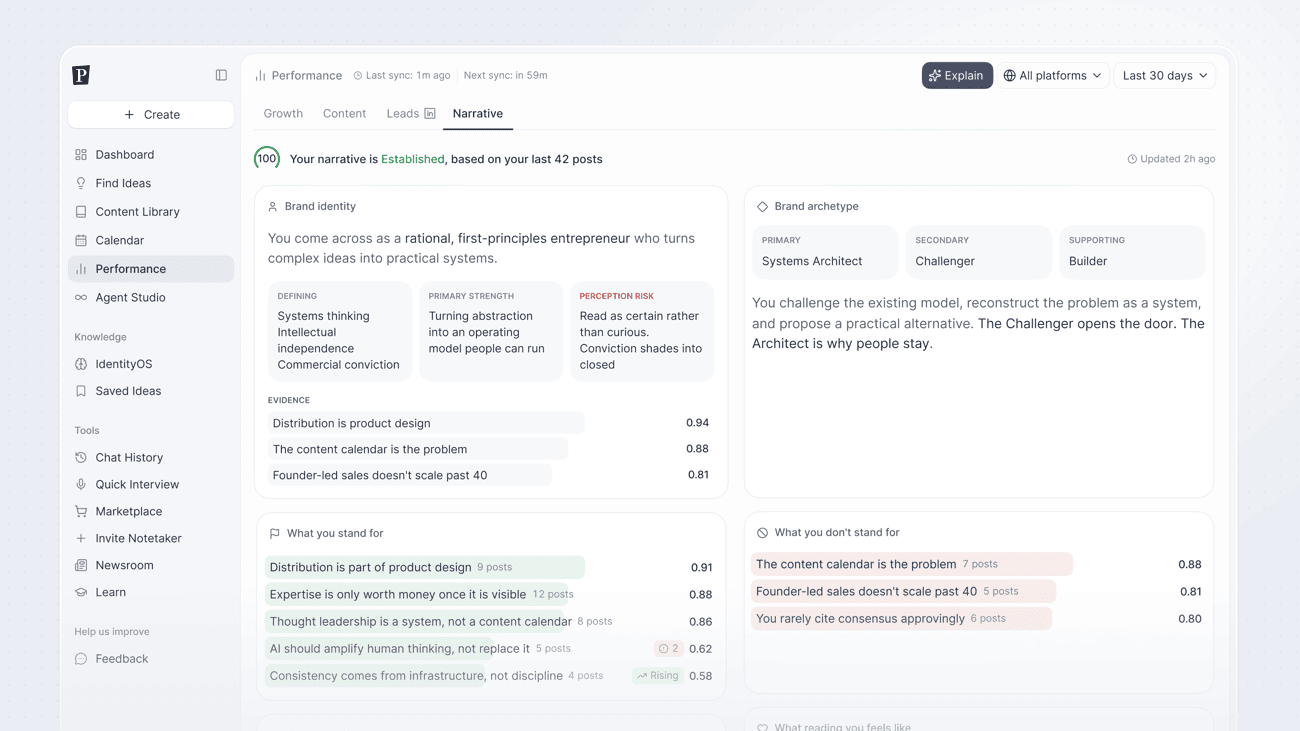The image size is (1300, 731).
Task: Click the Quick Interview microphone icon
Action: coord(81,484)
